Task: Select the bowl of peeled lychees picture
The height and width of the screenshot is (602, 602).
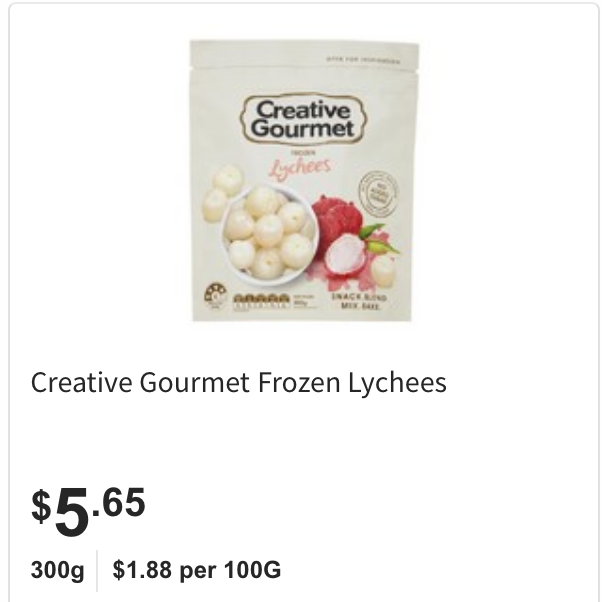Action: 270,234
